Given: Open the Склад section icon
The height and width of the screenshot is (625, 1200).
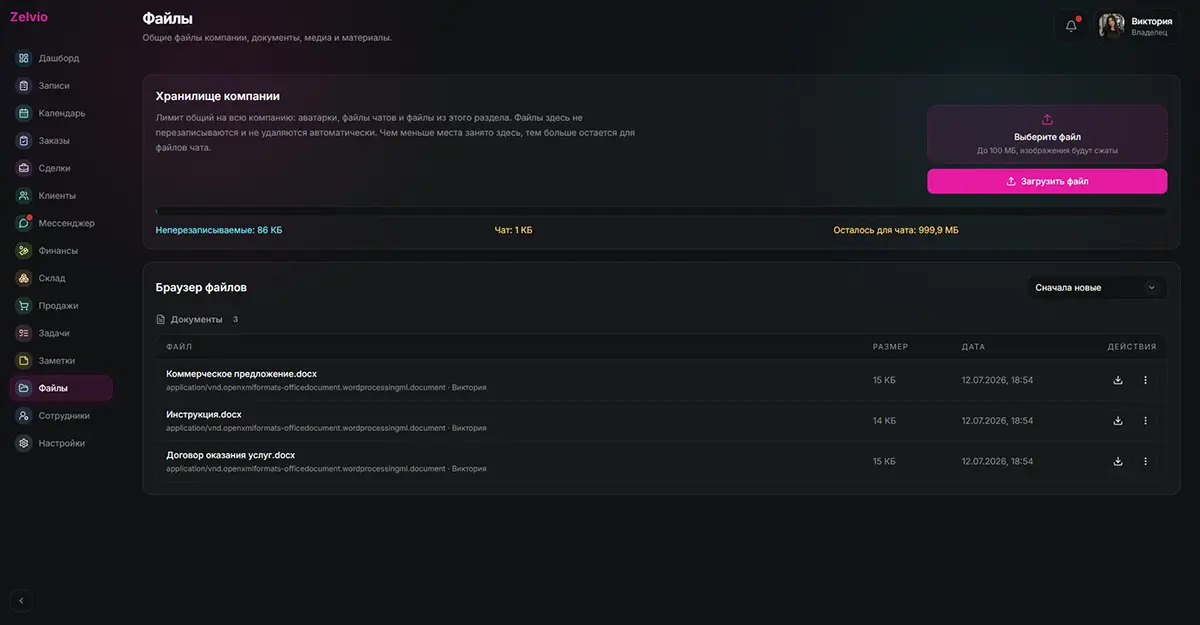Looking at the screenshot, I should click(x=23, y=278).
